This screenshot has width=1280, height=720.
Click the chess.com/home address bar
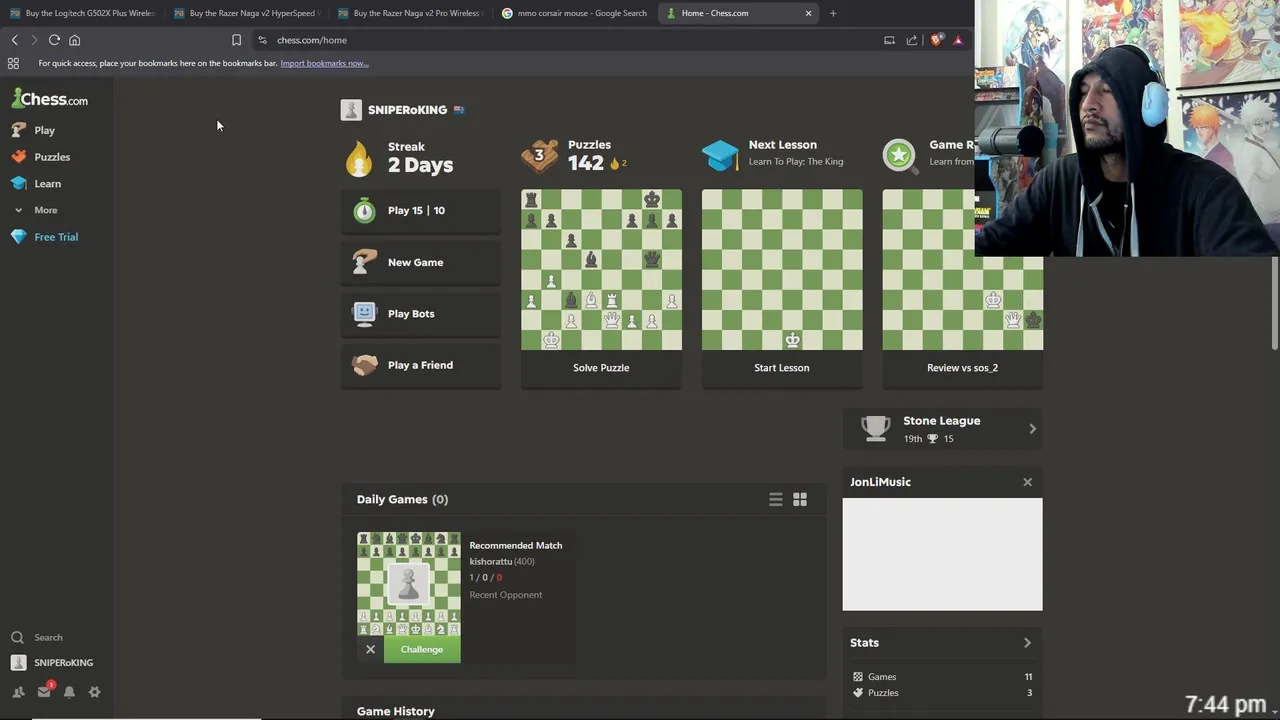[x=565, y=40]
